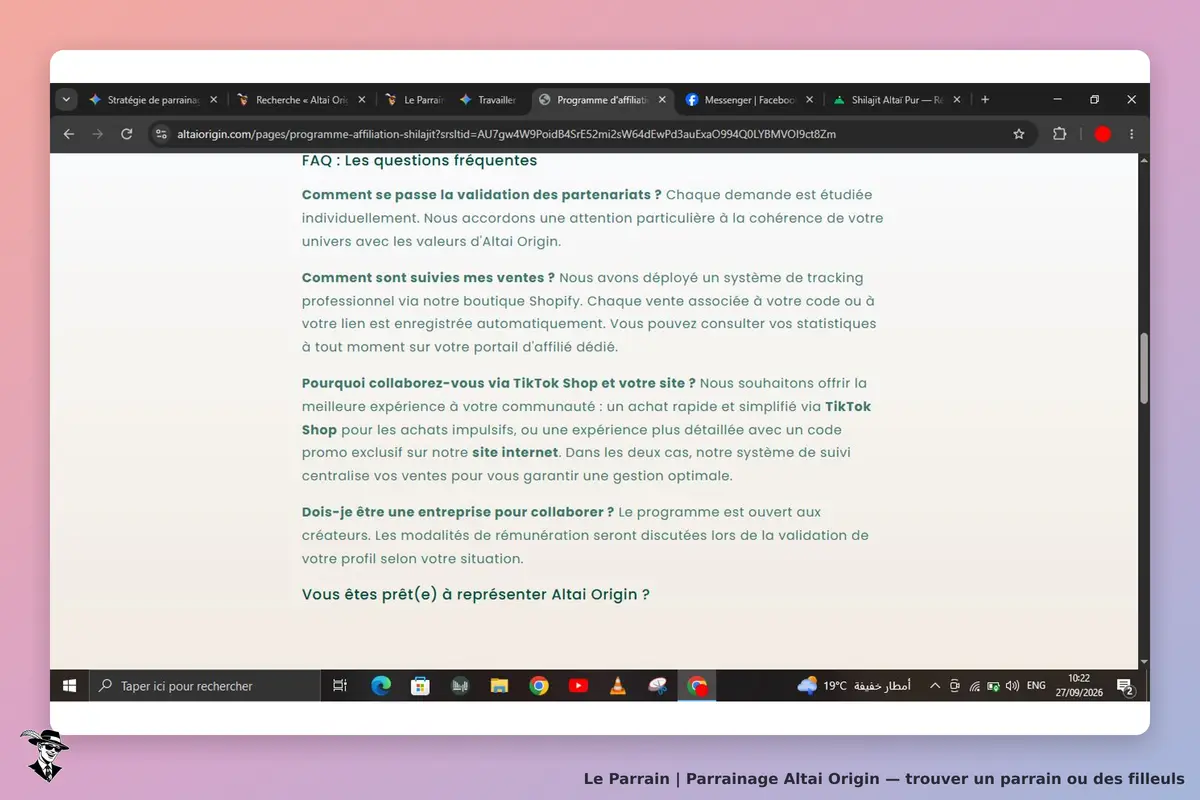Click the scrollbar up arrow
The width and height of the screenshot is (1200, 800).
click(x=1144, y=160)
